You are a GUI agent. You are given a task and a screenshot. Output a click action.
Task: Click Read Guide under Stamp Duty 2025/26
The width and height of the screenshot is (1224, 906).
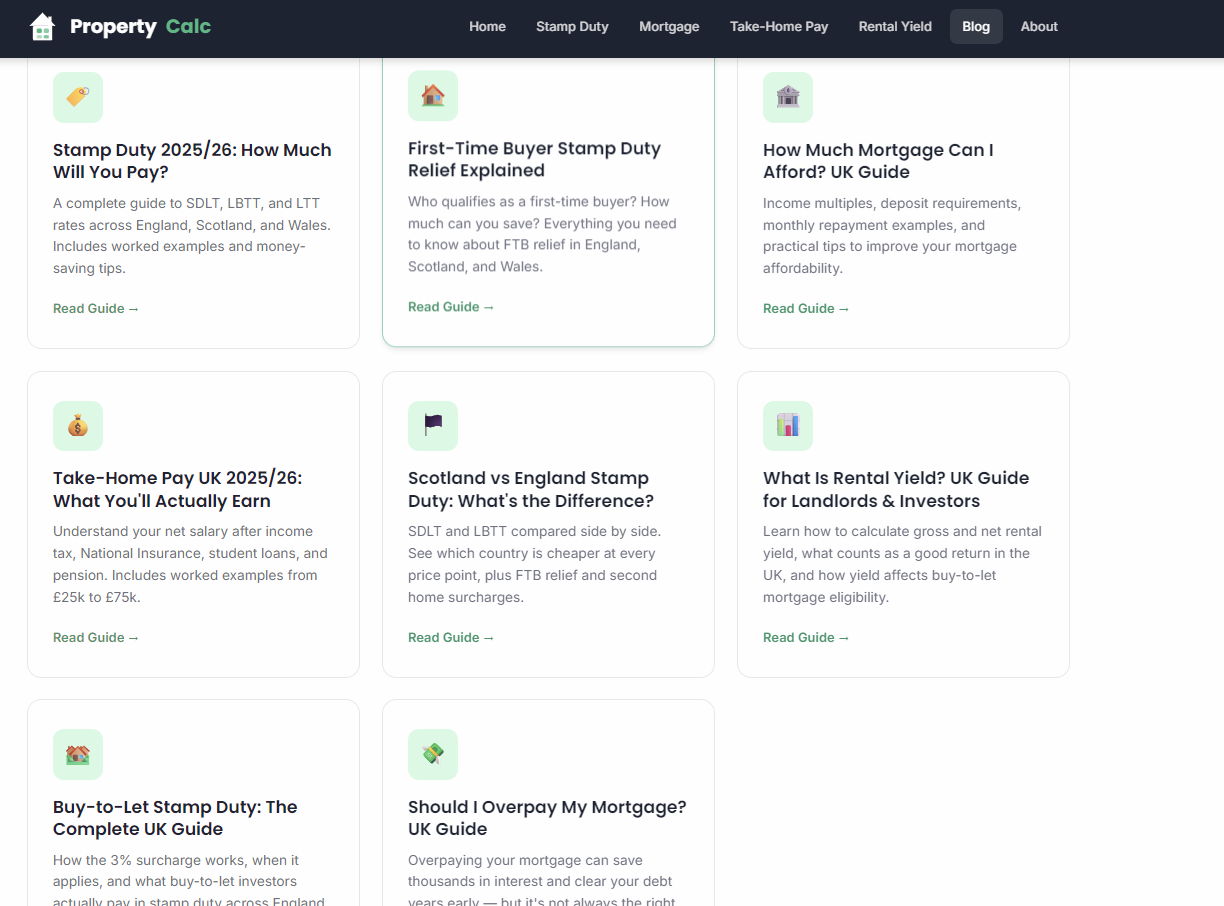96,308
